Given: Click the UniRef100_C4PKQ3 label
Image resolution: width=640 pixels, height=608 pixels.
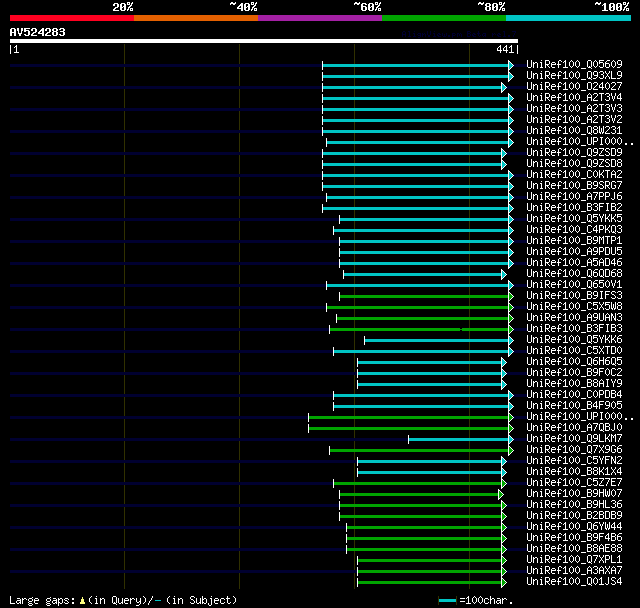Looking at the screenshot, I should [574, 230].
